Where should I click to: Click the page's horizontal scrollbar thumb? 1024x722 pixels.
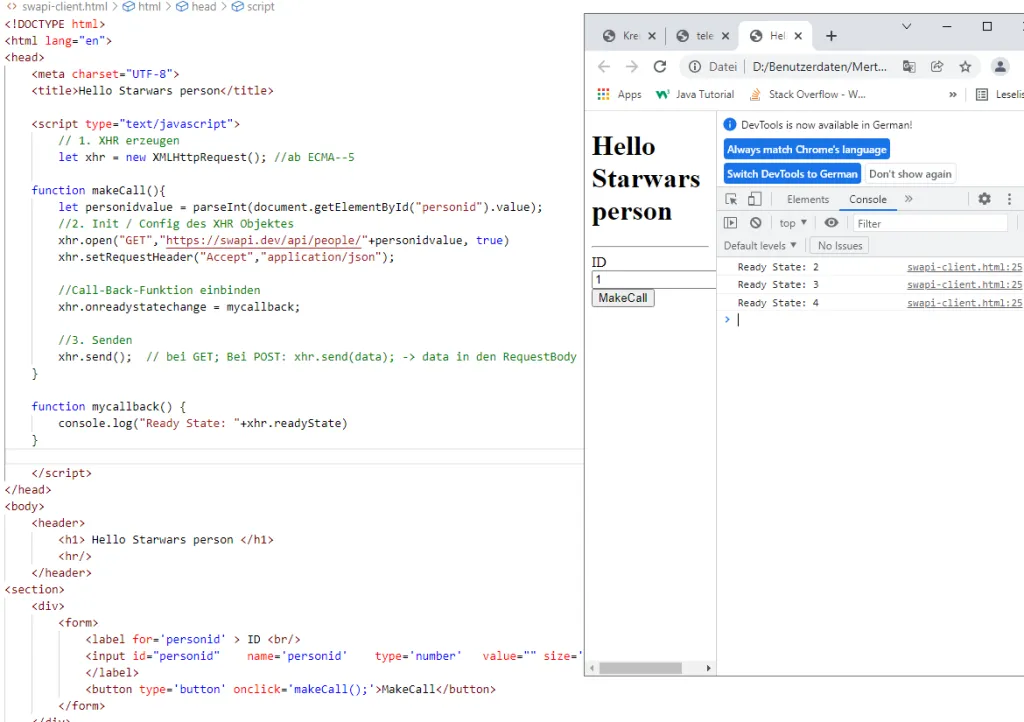(640, 668)
